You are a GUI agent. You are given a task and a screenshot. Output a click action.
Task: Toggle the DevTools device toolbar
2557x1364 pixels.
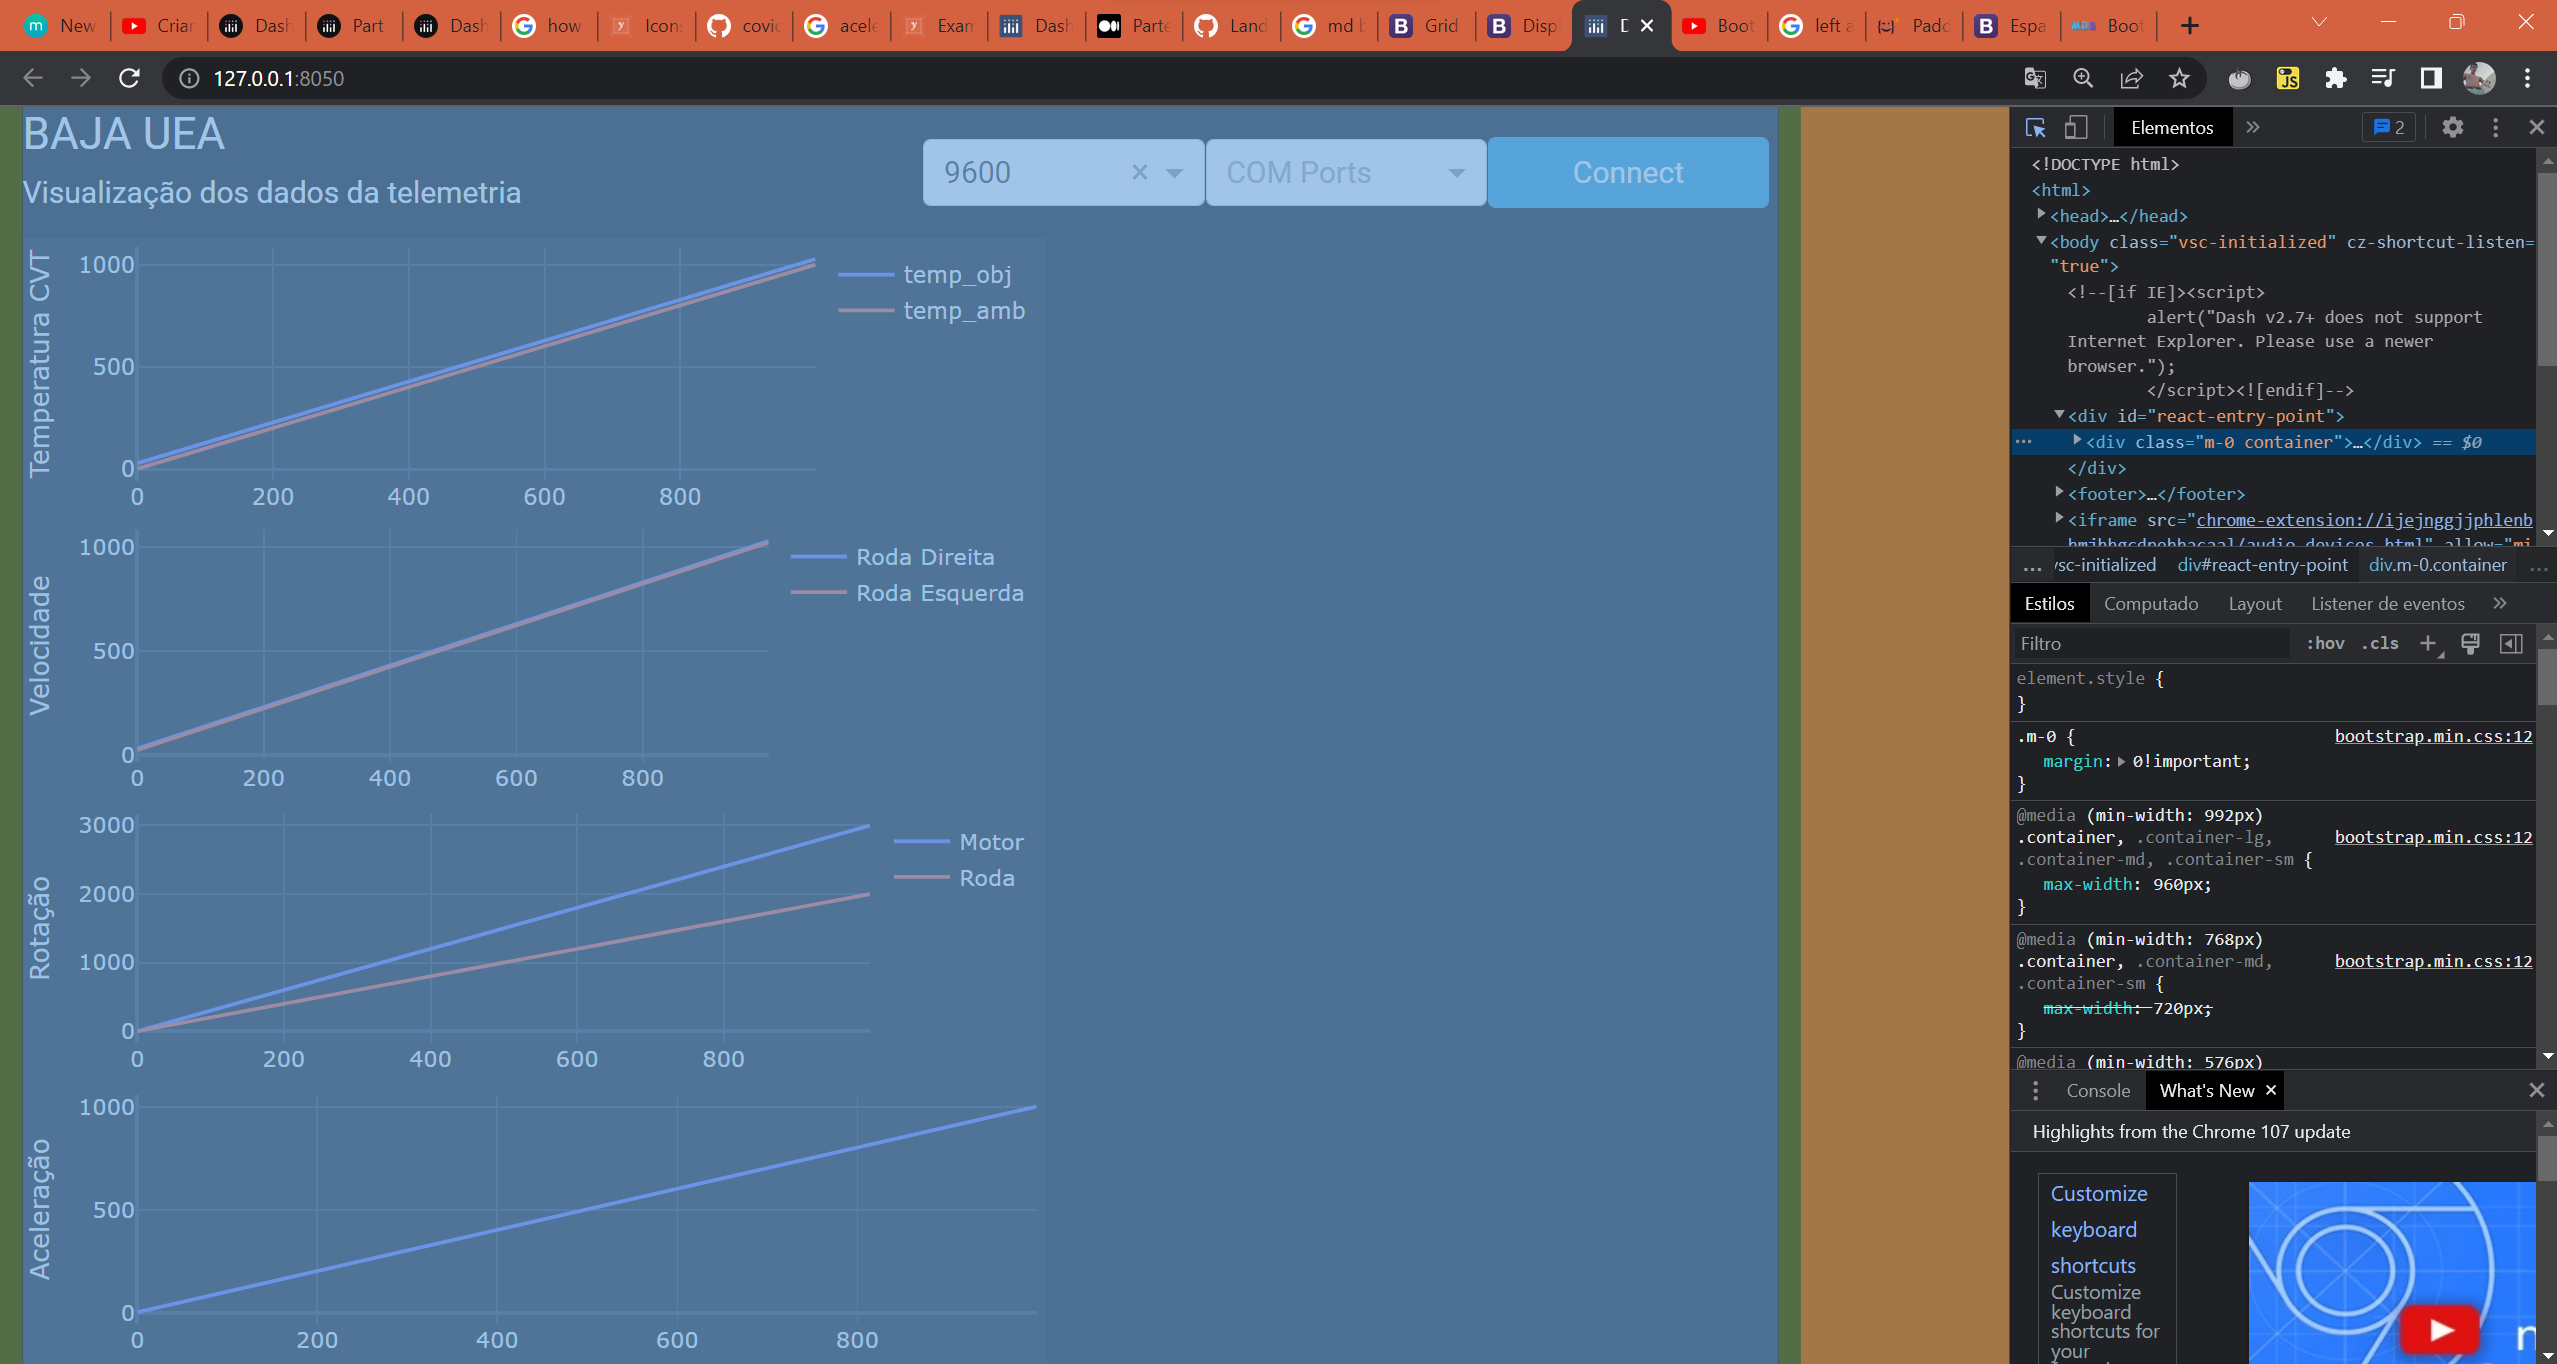point(2077,127)
